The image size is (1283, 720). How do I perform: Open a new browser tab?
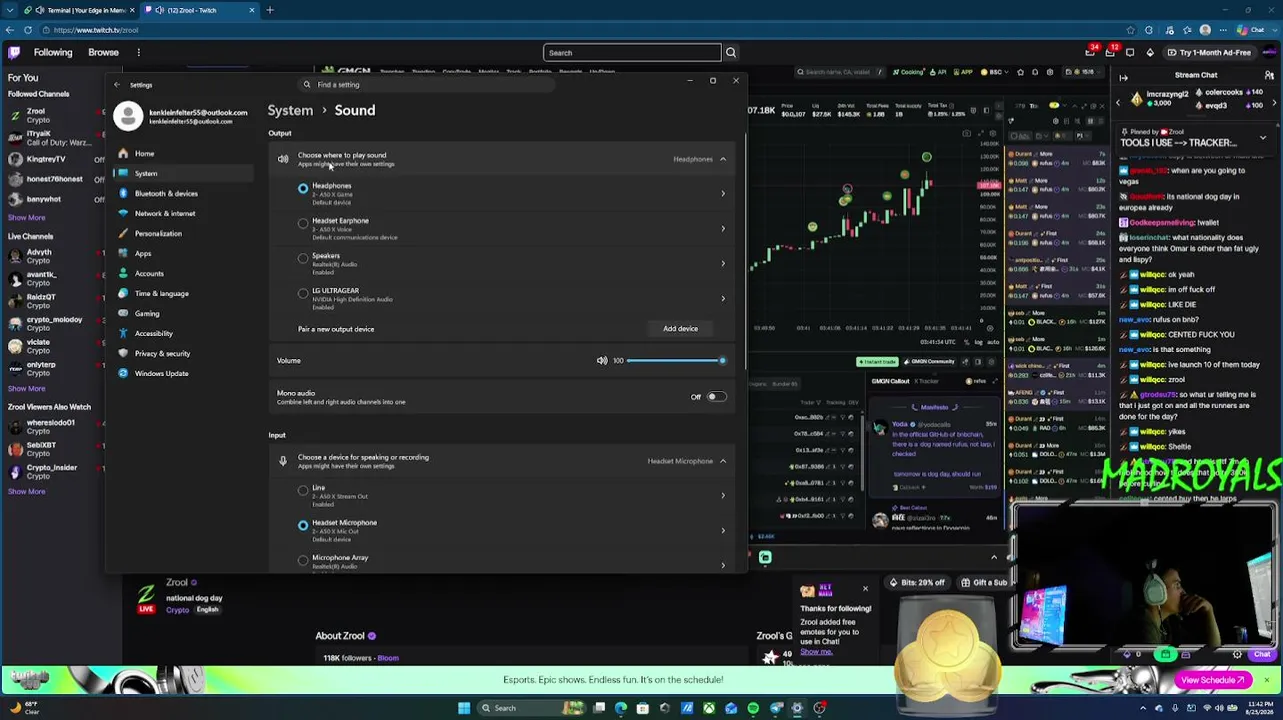(270, 10)
